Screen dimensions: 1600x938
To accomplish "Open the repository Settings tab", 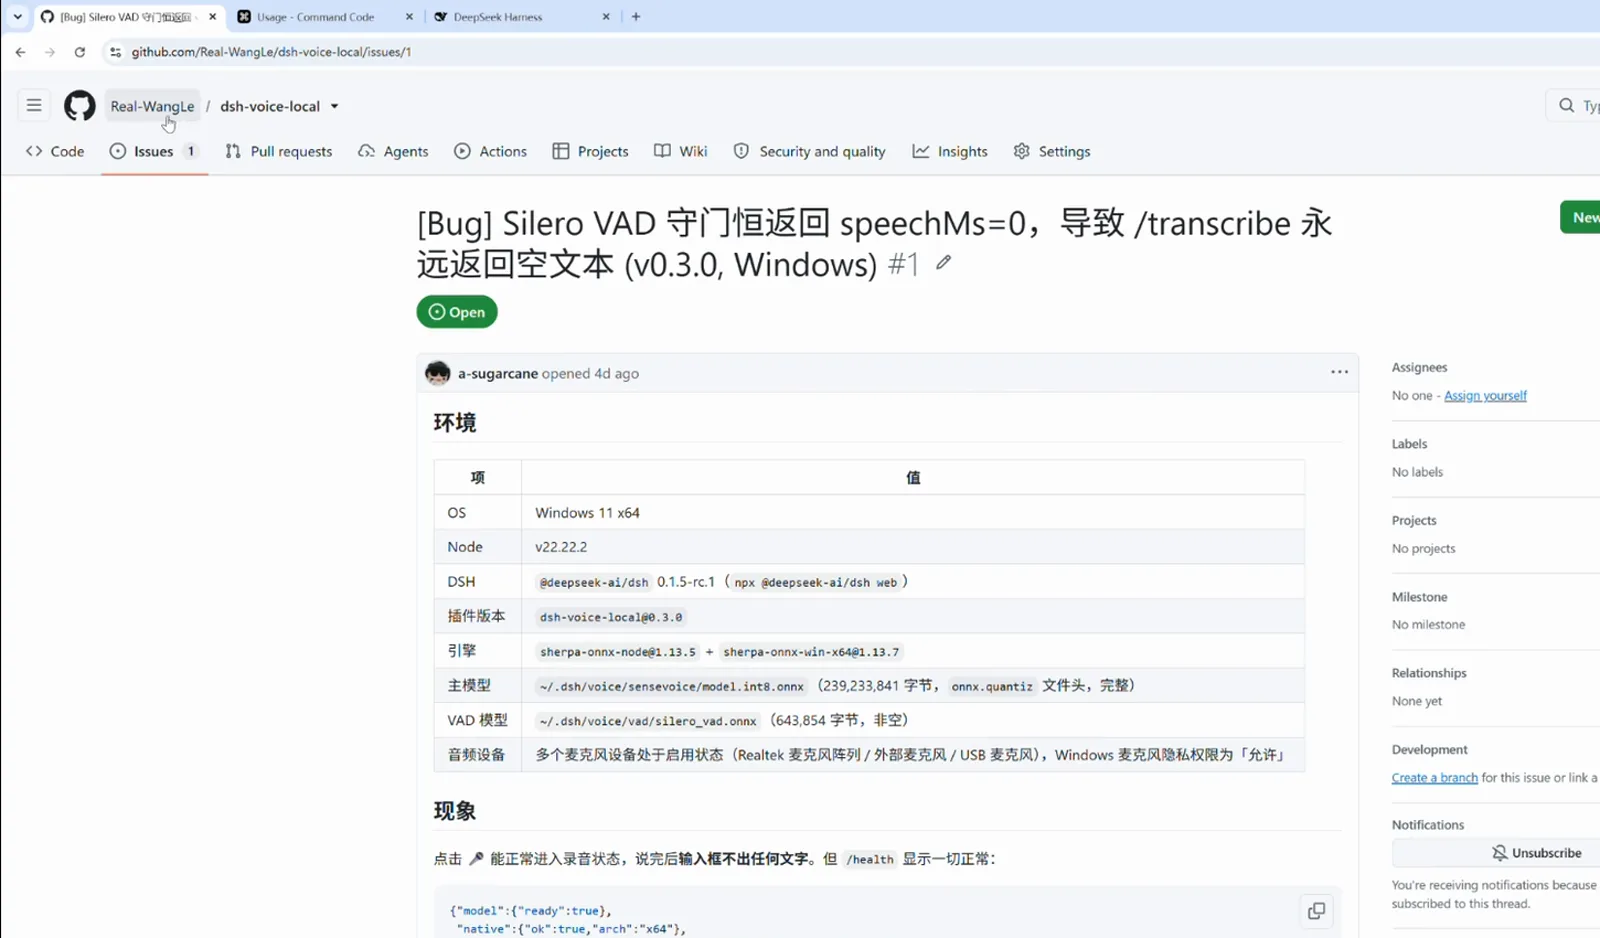I will click(1052, 151).
